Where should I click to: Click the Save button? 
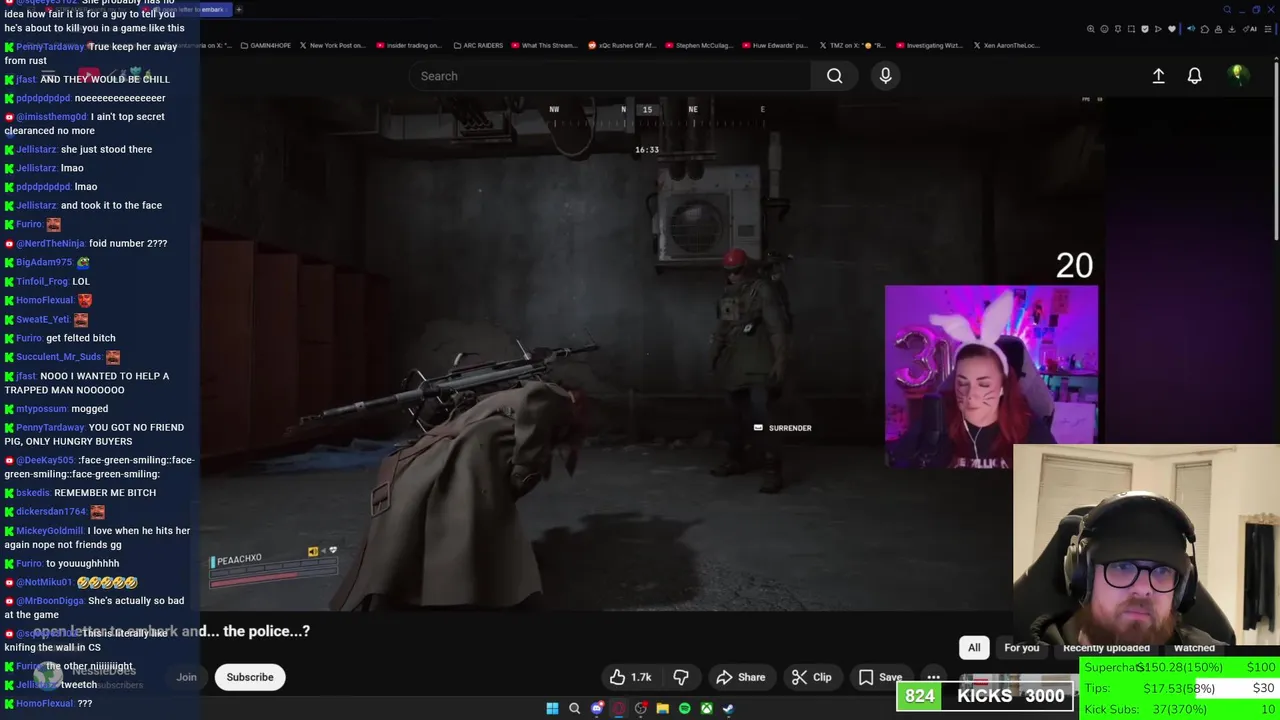tap(880, 677)
